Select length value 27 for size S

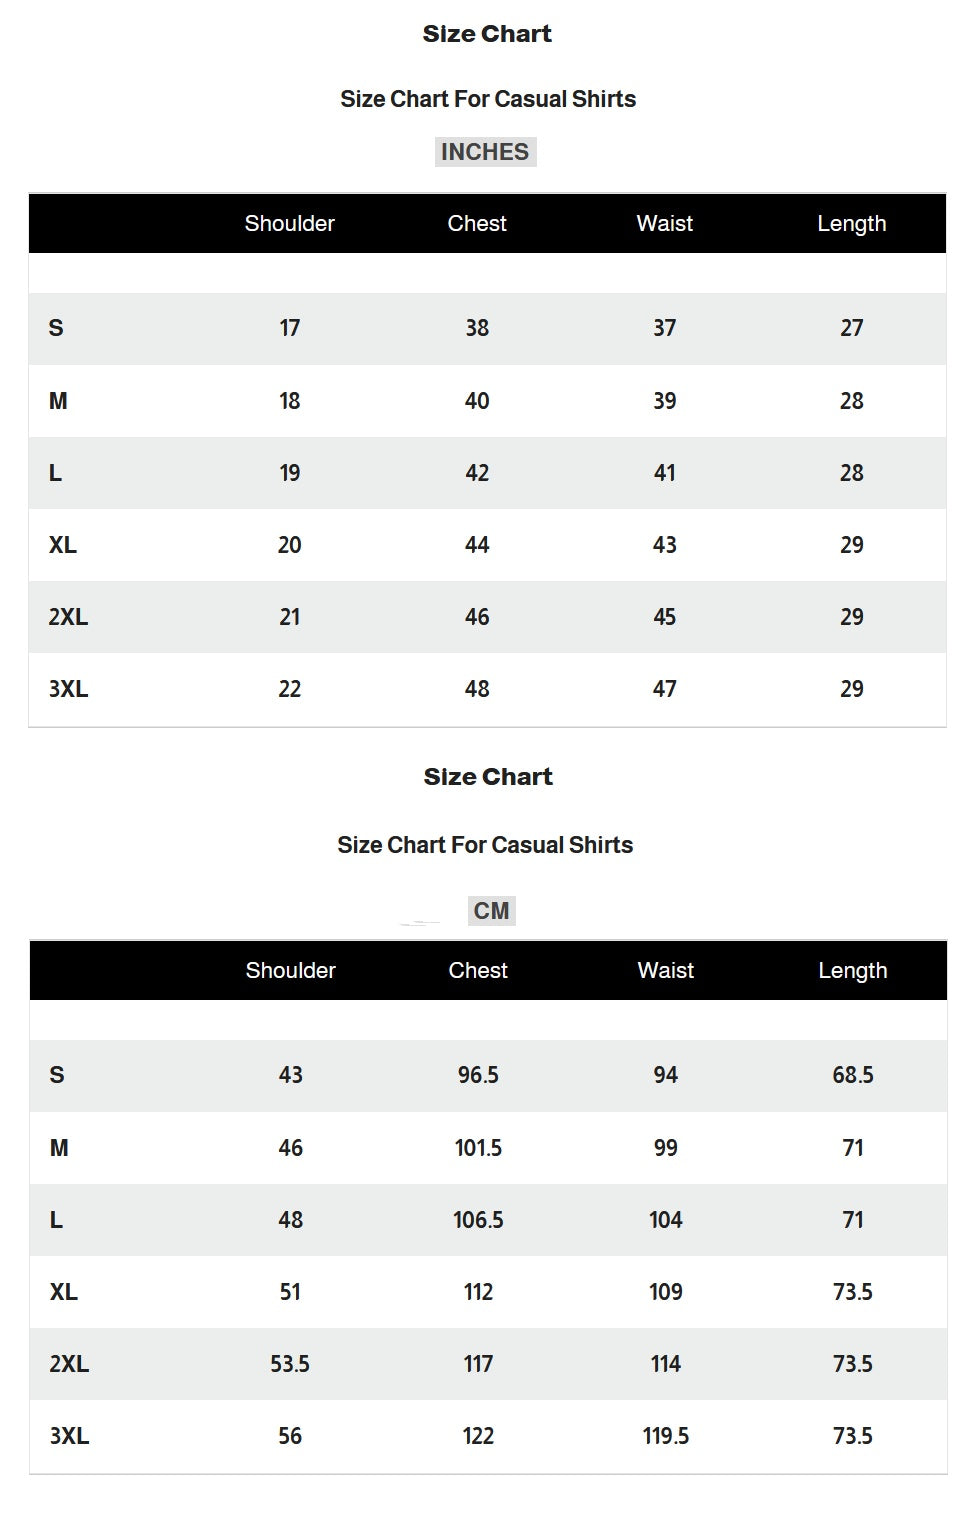[851, 328]
